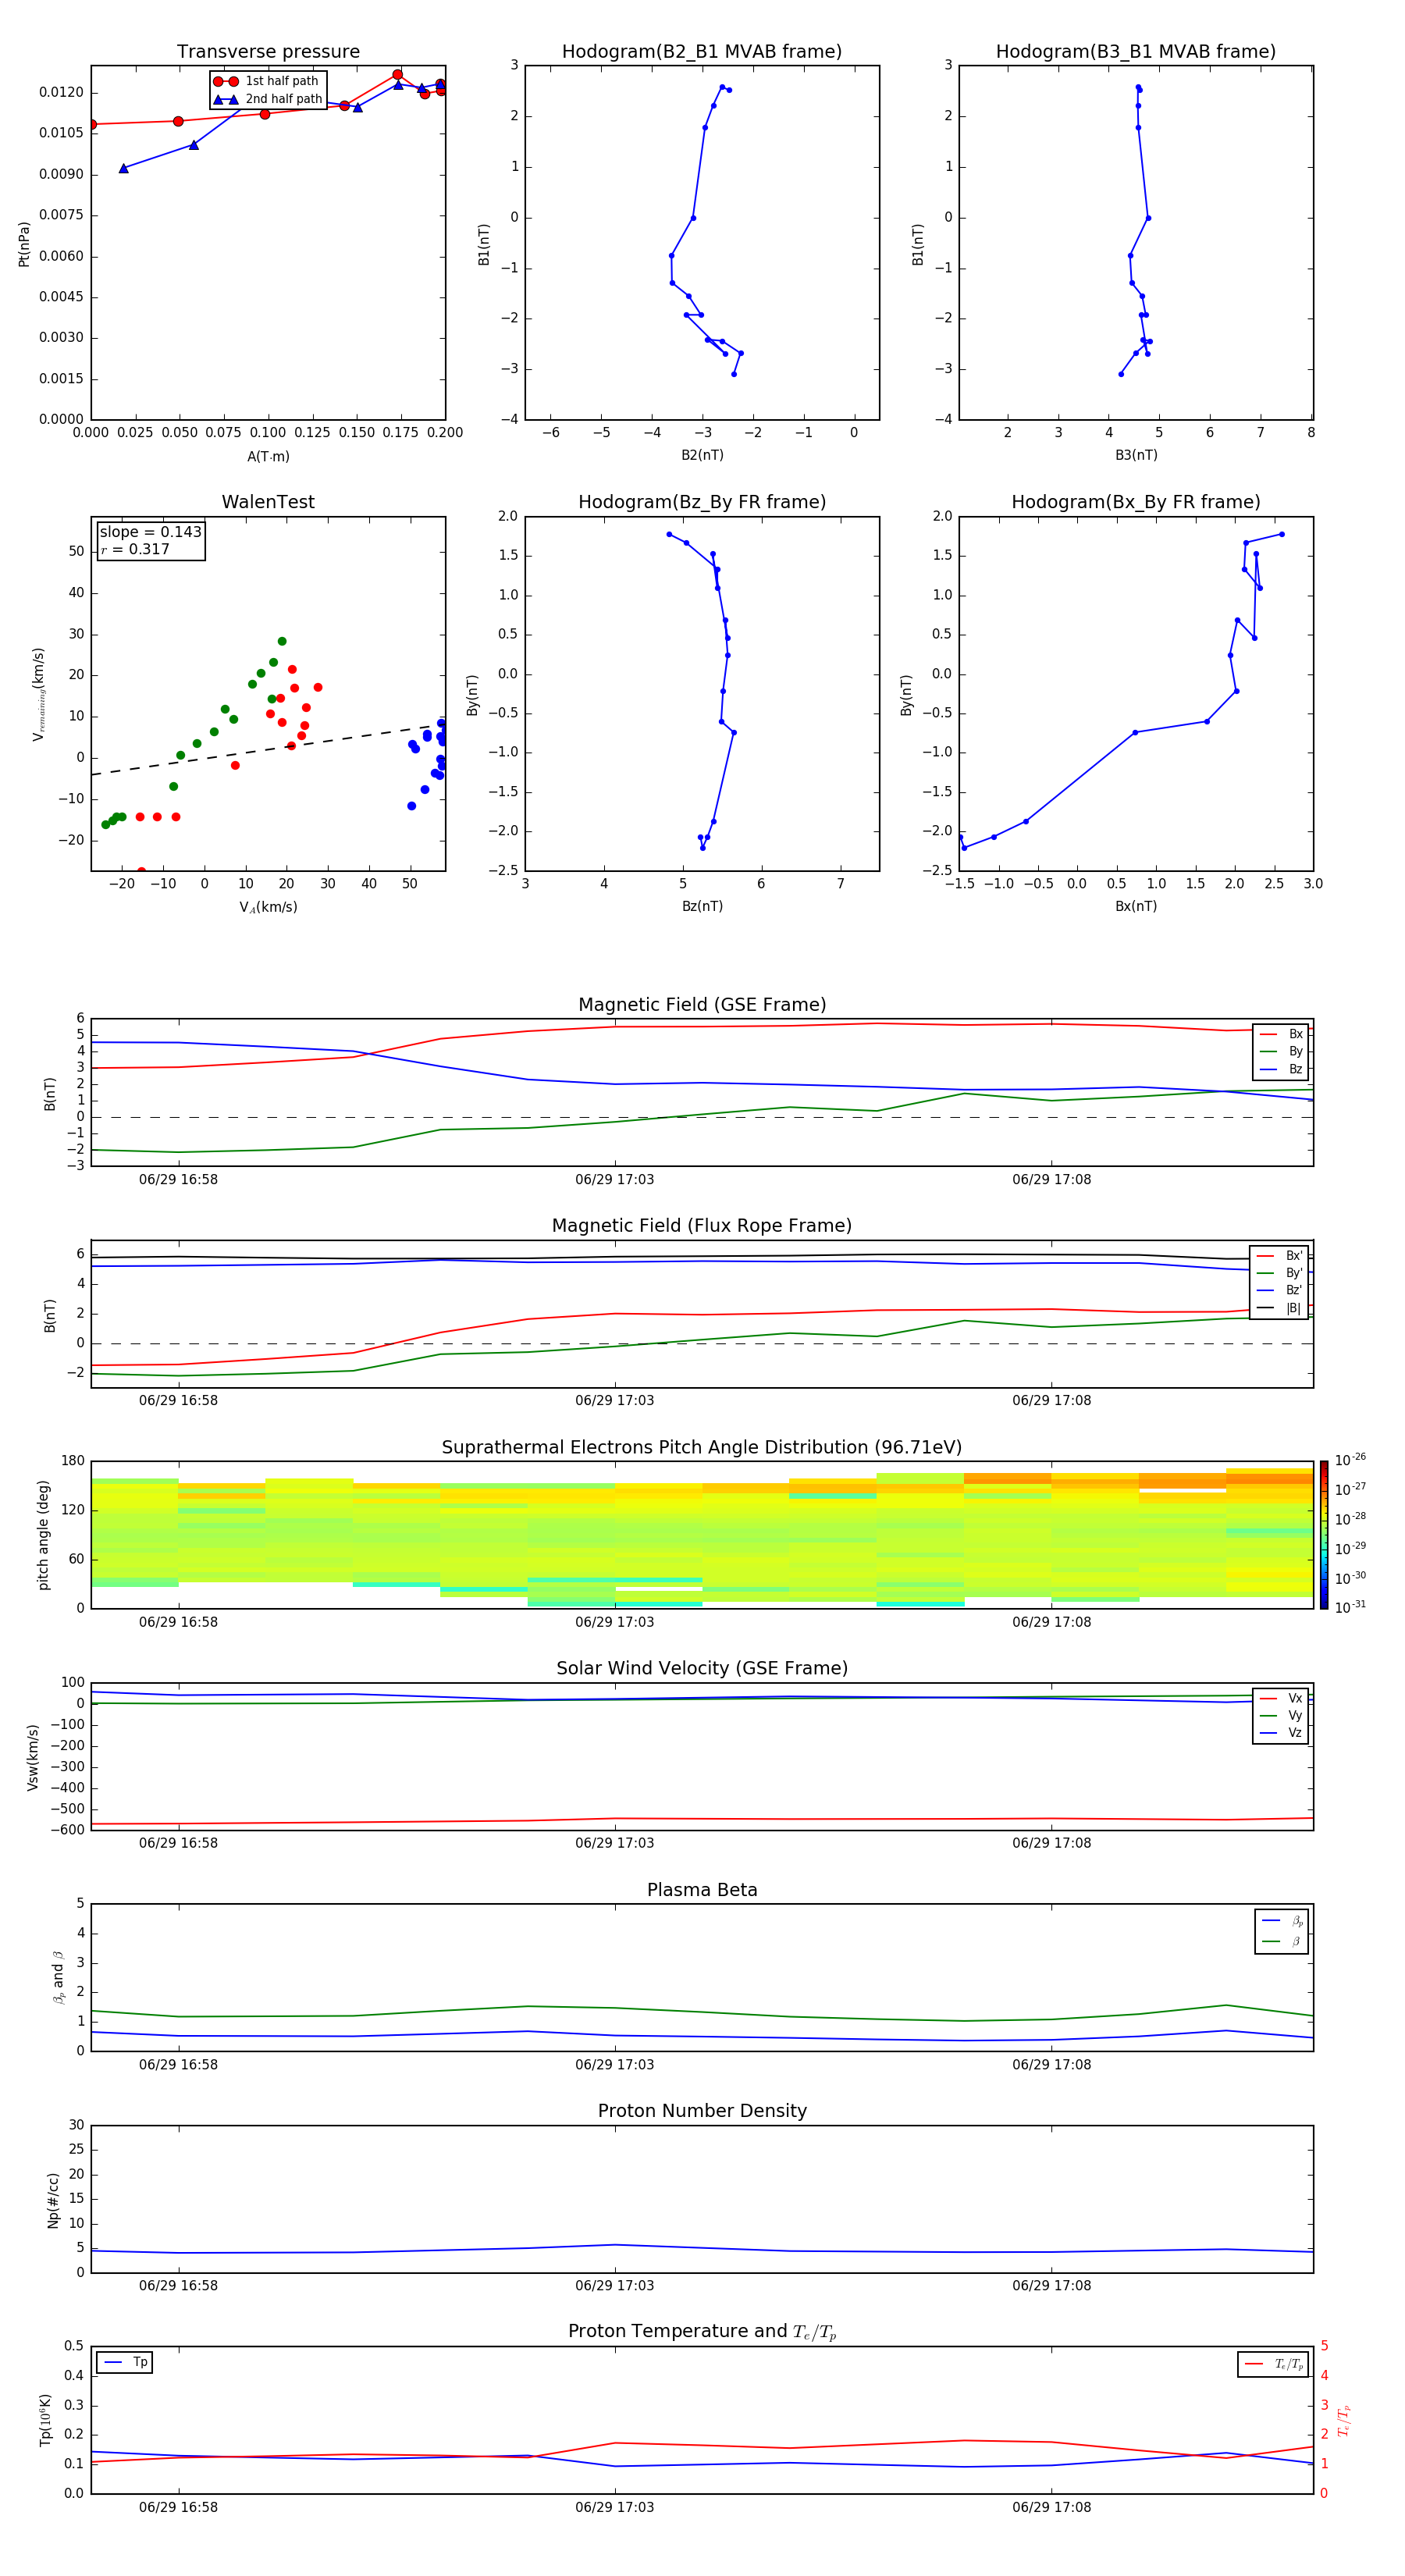Screen dimensions: 1405x2576
Task: Click the pitch angle colorbar
Action: pos(1324,1535)
